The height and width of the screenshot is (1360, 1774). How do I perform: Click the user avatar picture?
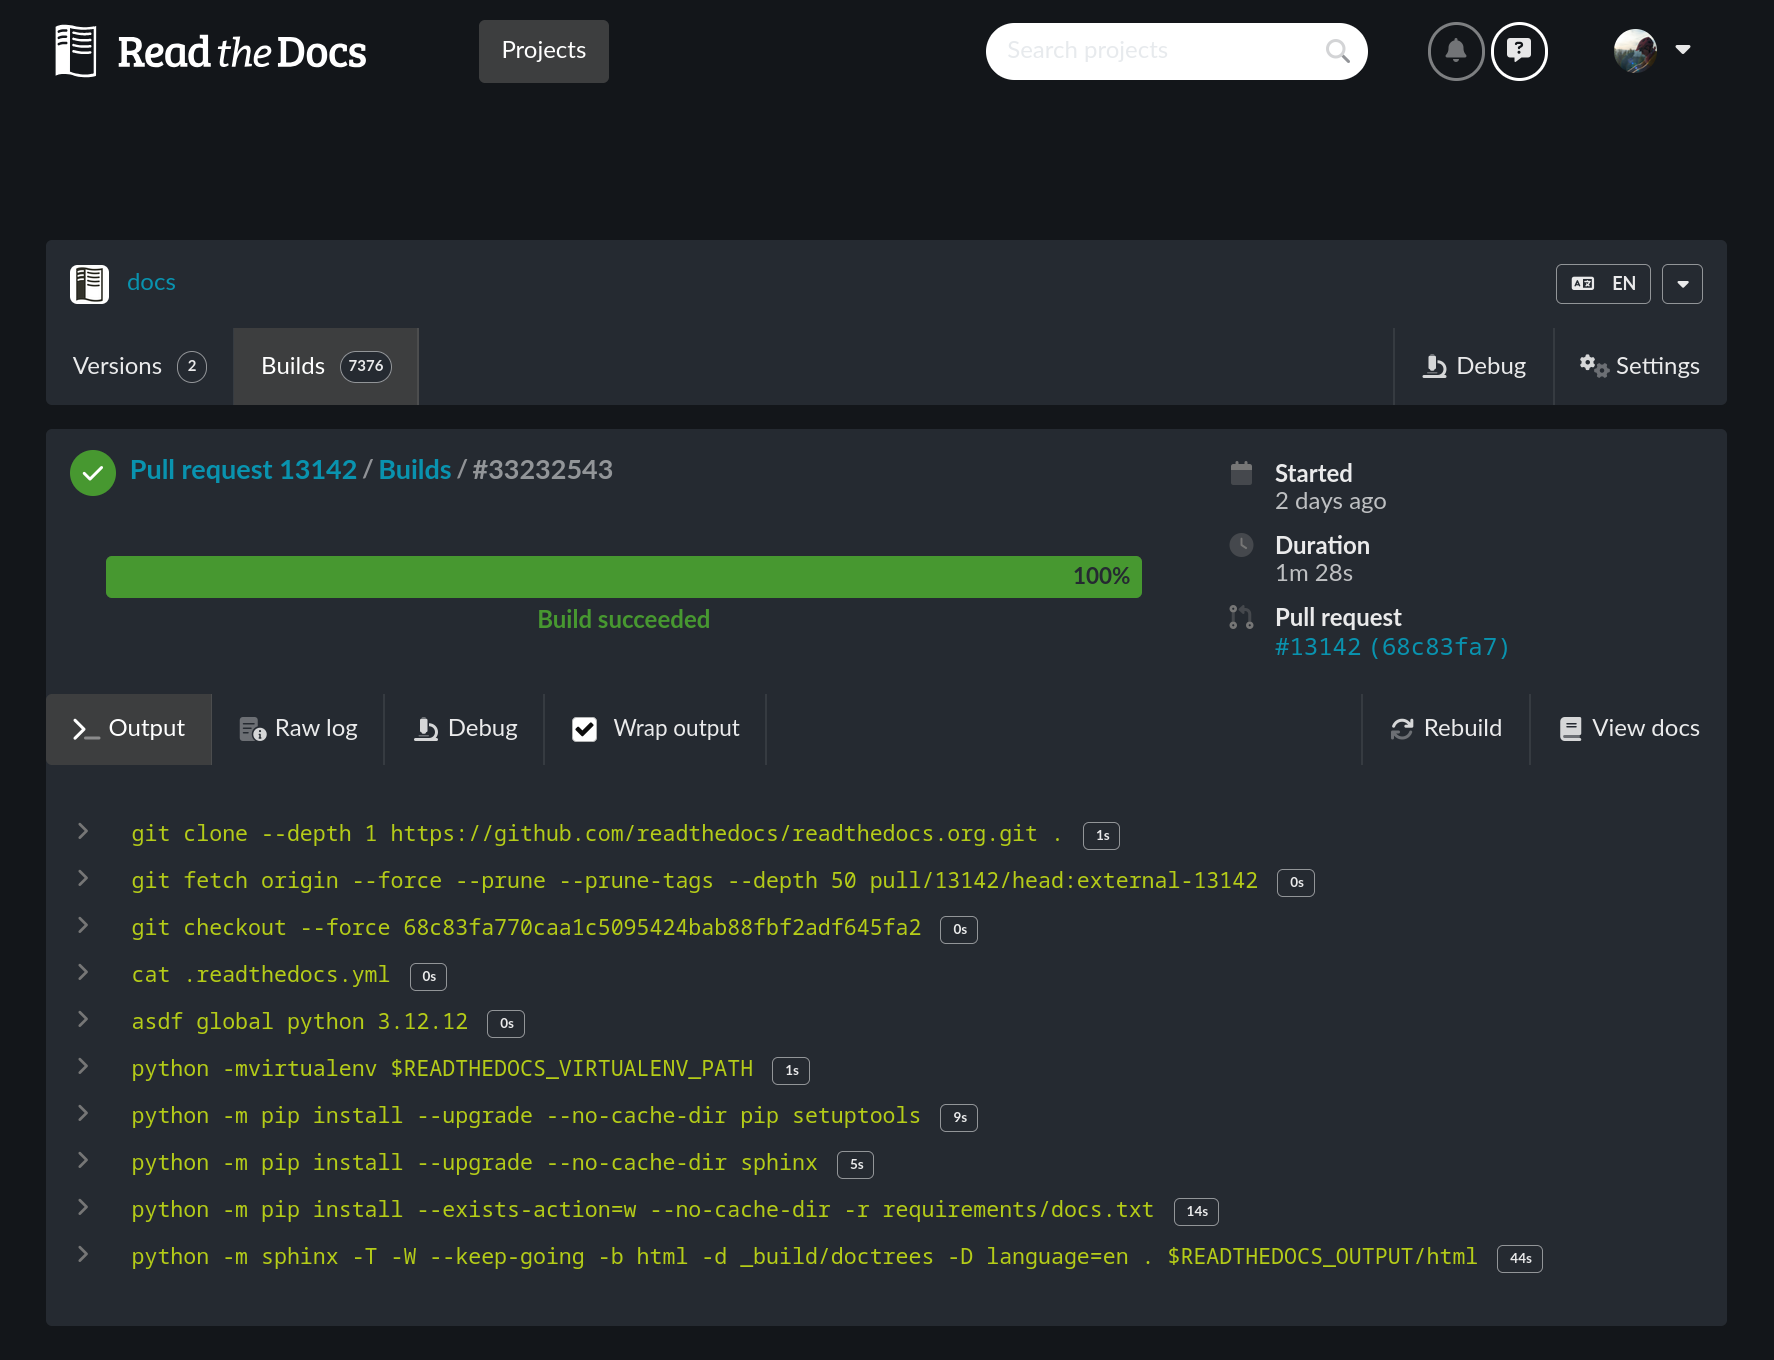point(1635,50)
